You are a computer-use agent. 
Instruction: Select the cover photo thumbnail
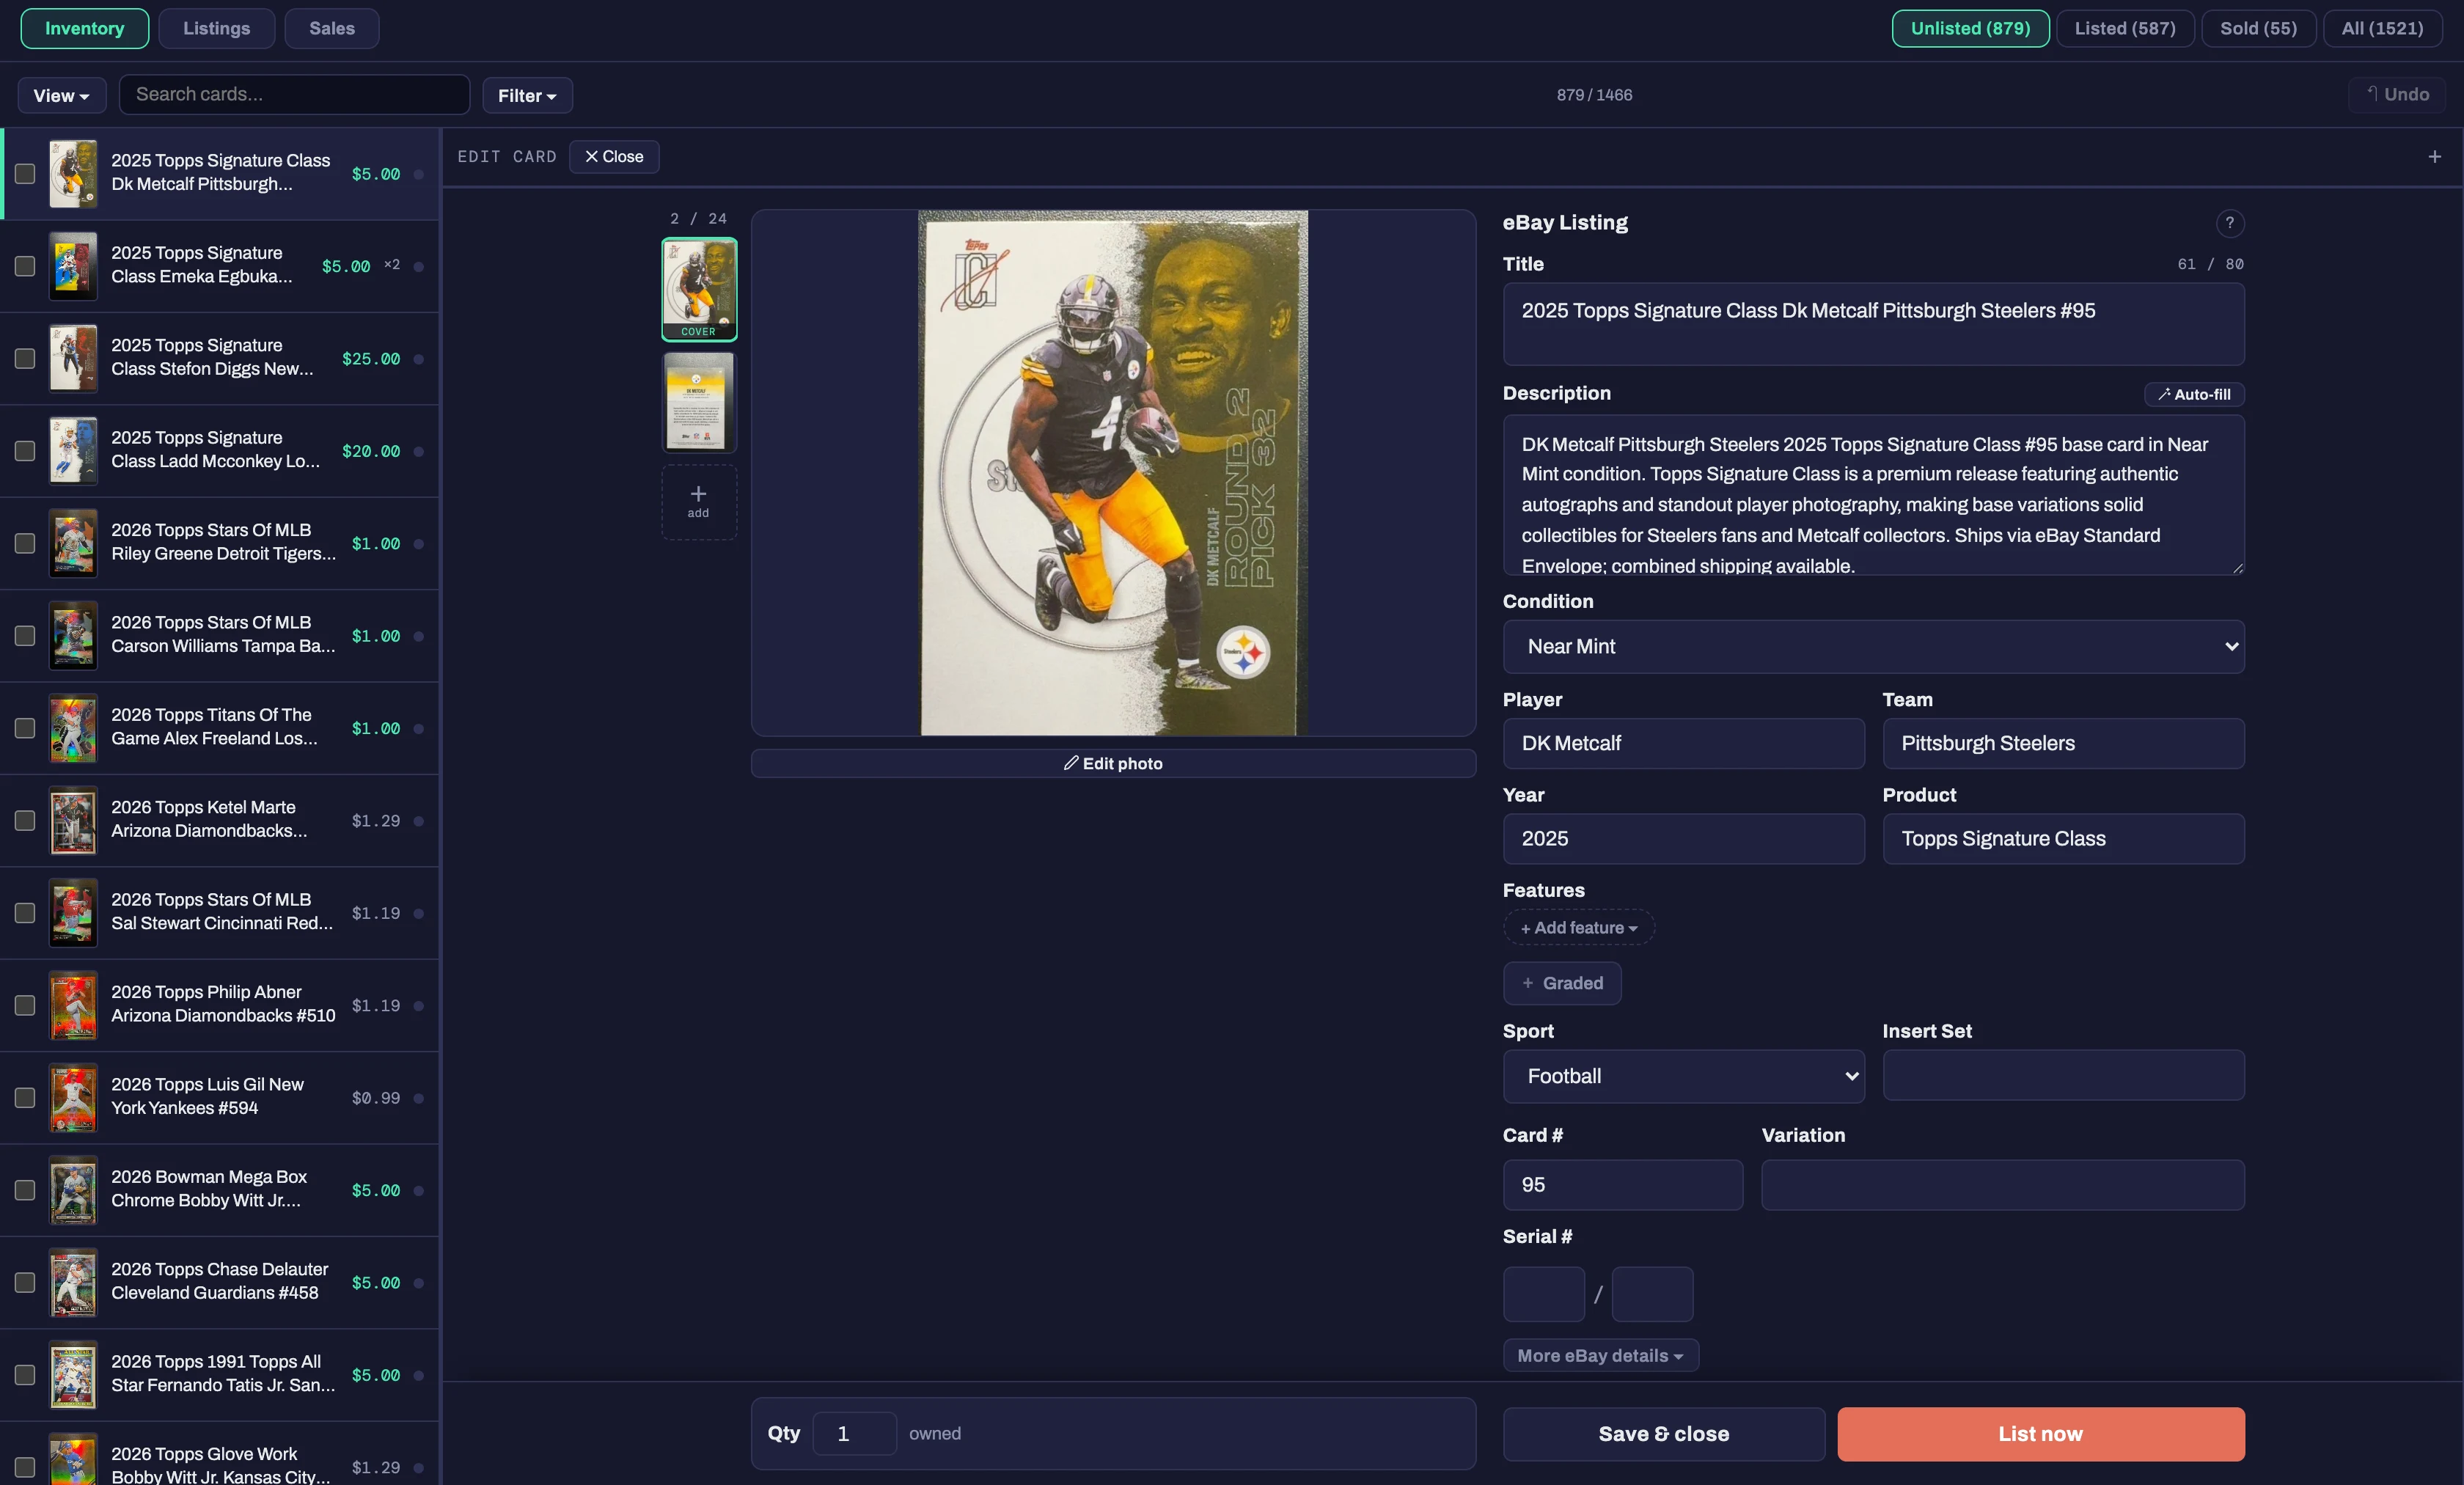point(699,289)
